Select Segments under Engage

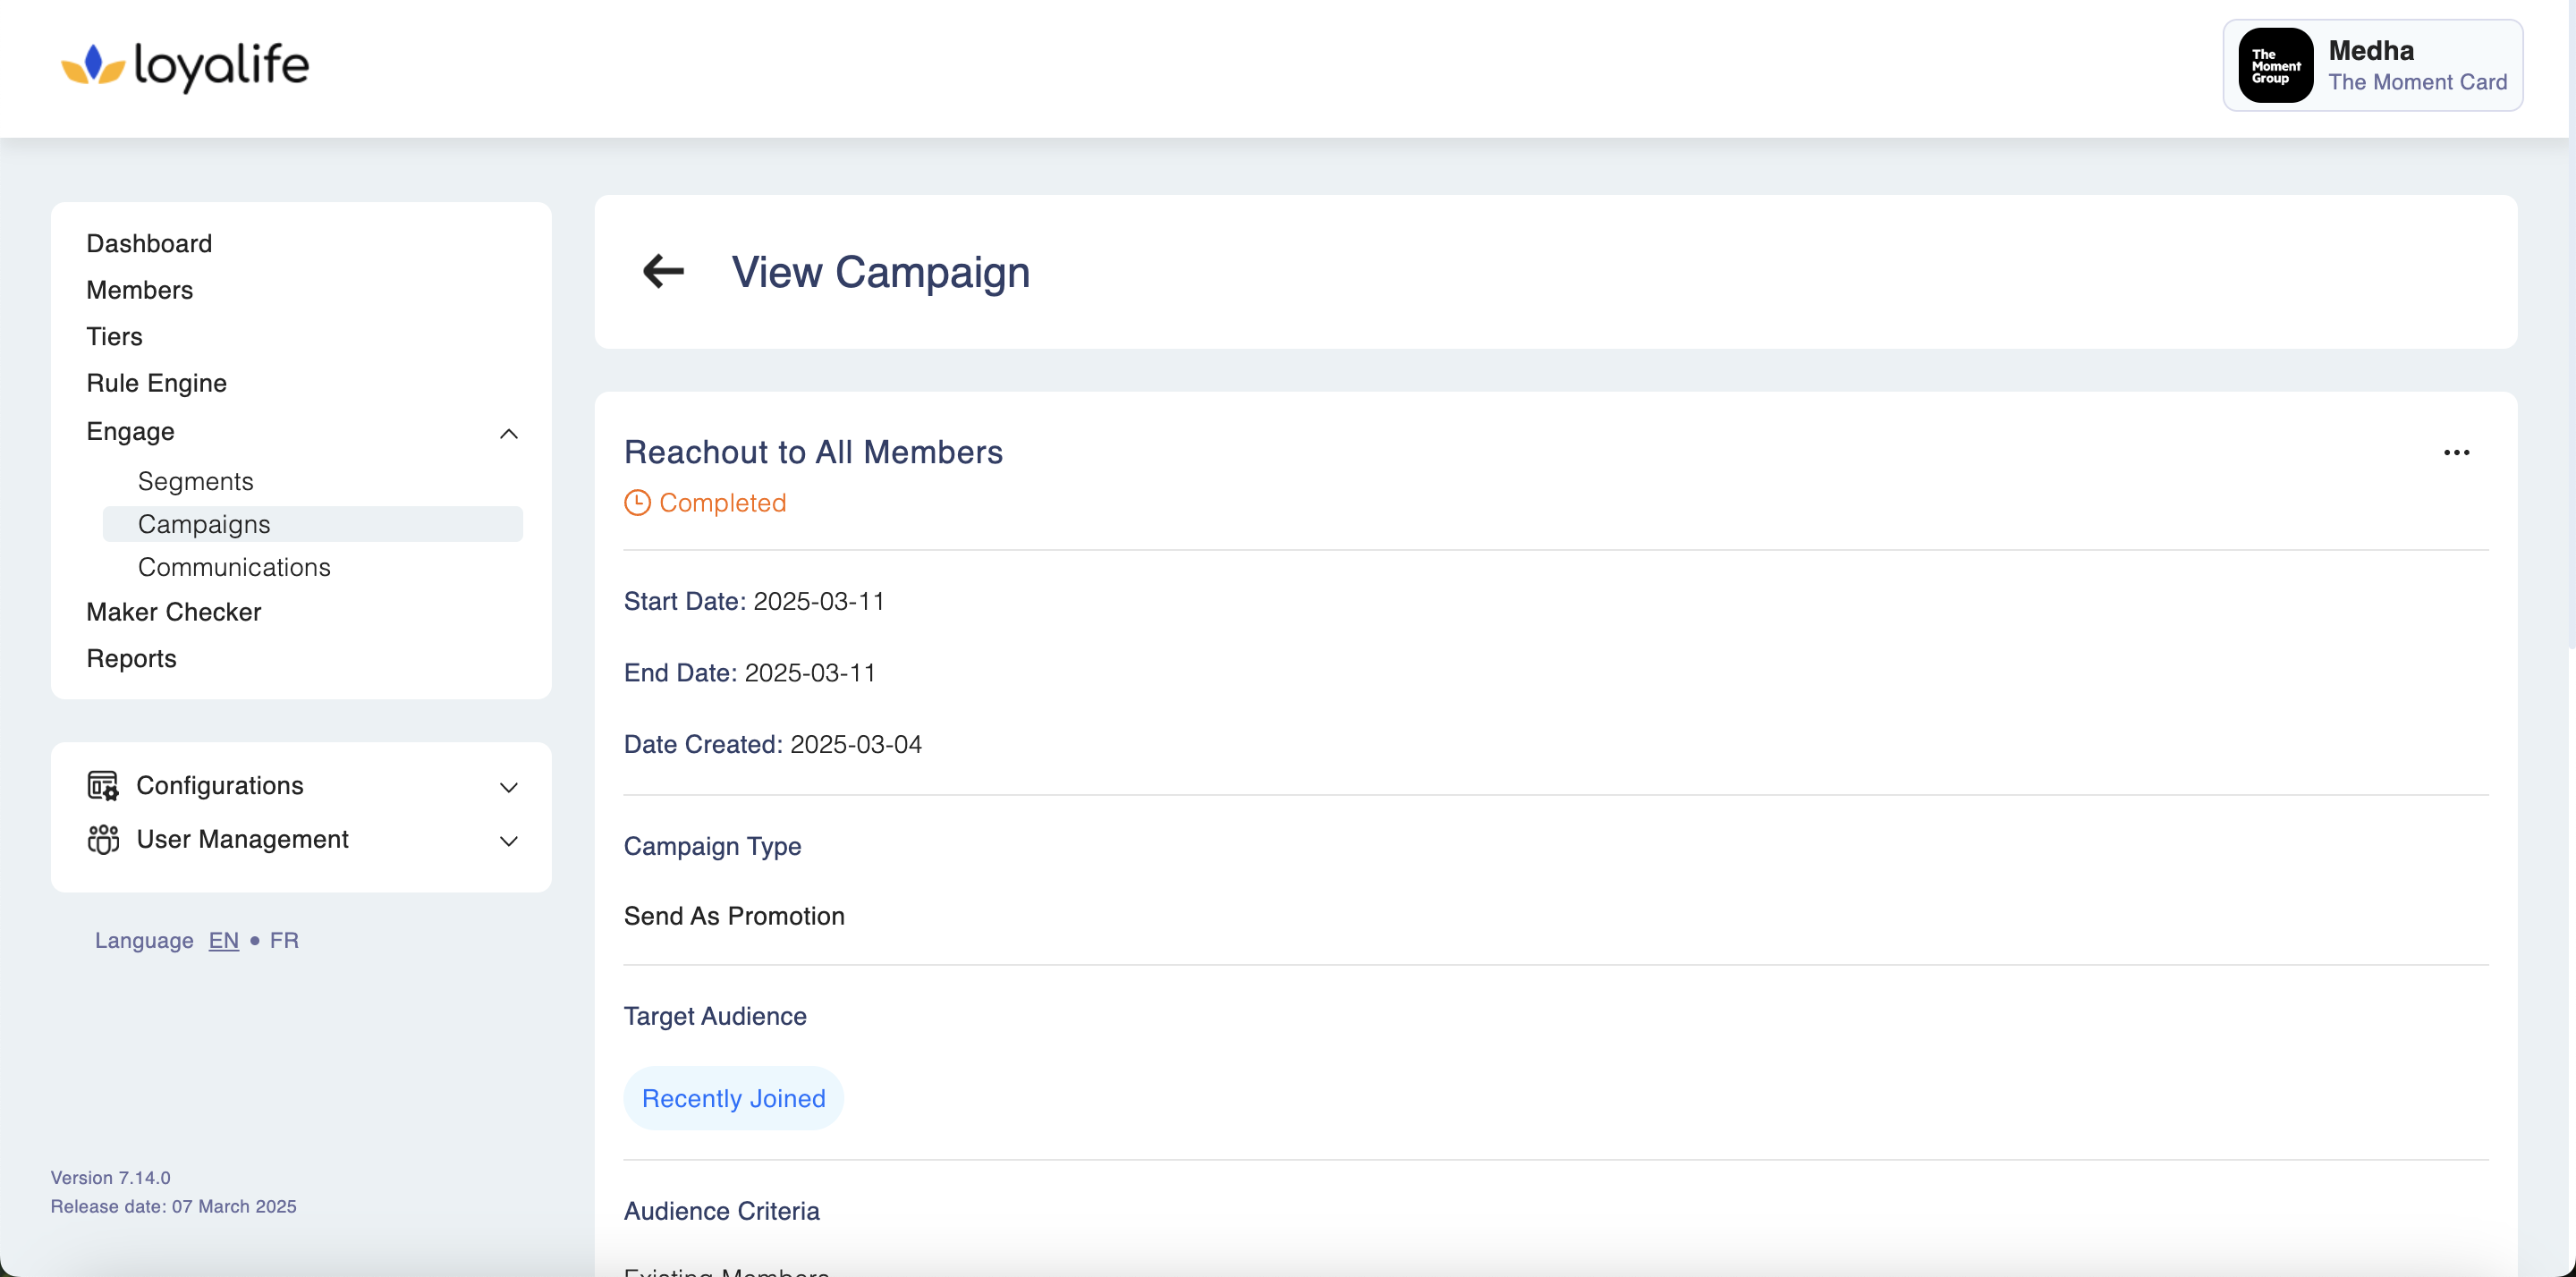click(195, 481)
